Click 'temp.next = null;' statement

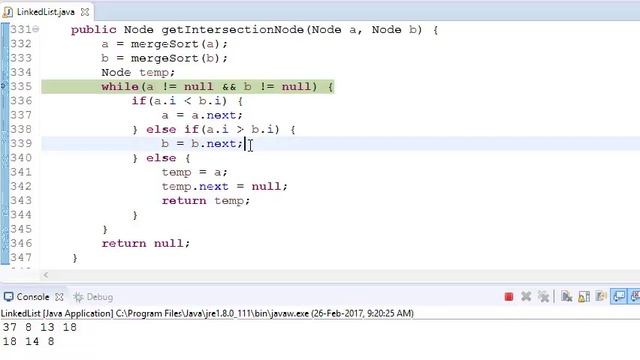224,187
